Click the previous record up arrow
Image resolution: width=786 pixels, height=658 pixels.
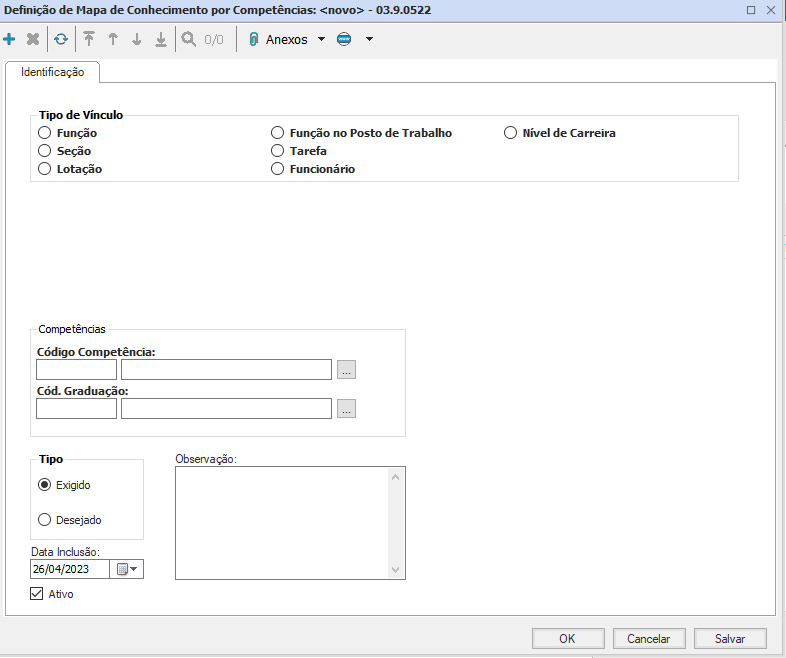(x=113, y=40)
